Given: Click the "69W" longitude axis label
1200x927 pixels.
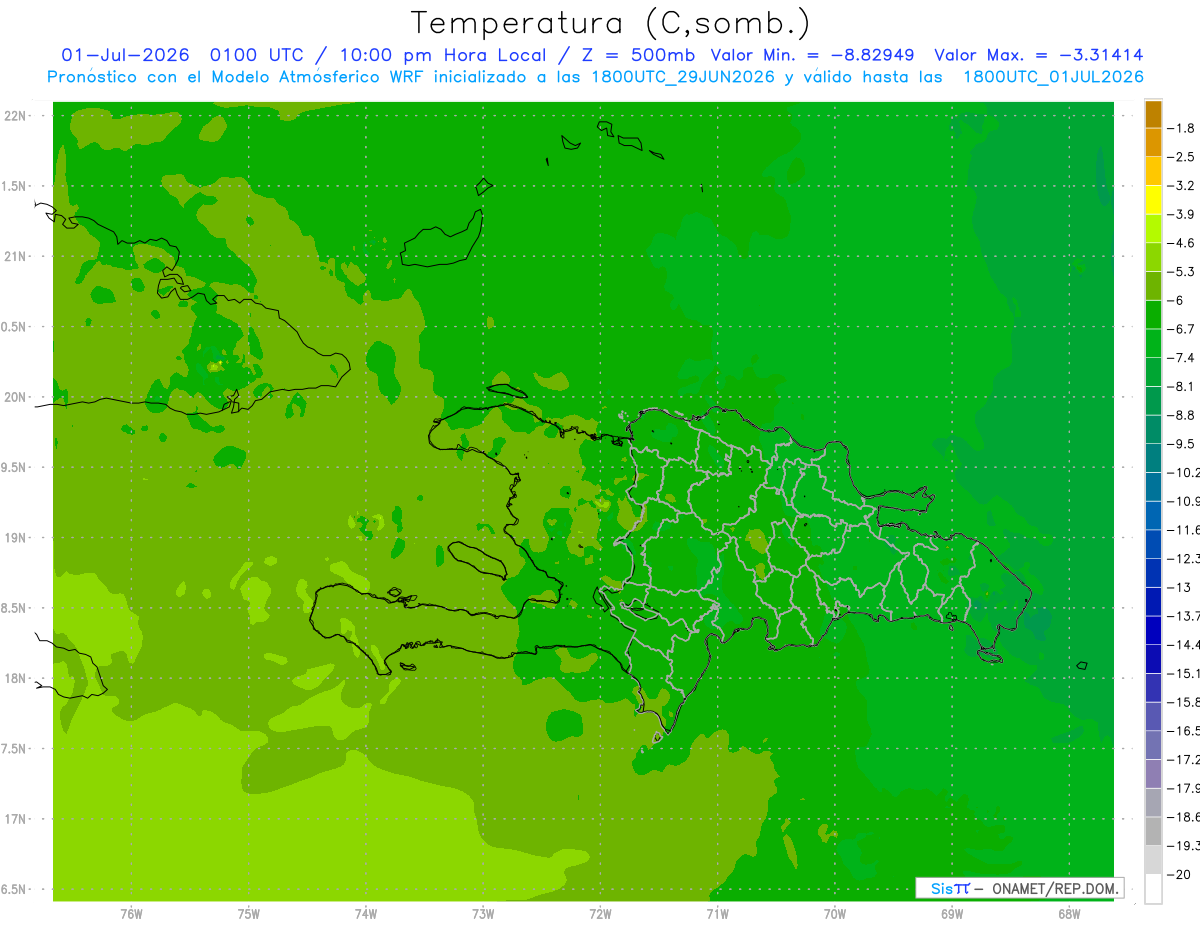Looking at the screenshot, I should [x=952, y=914].
